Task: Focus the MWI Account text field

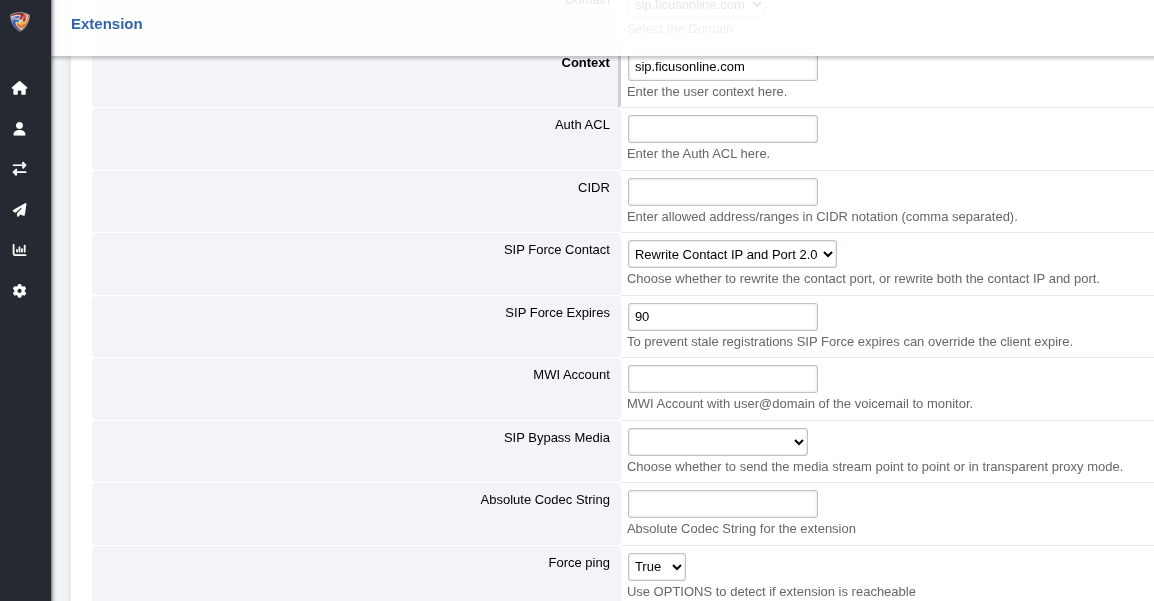Action: click(722, 379)
